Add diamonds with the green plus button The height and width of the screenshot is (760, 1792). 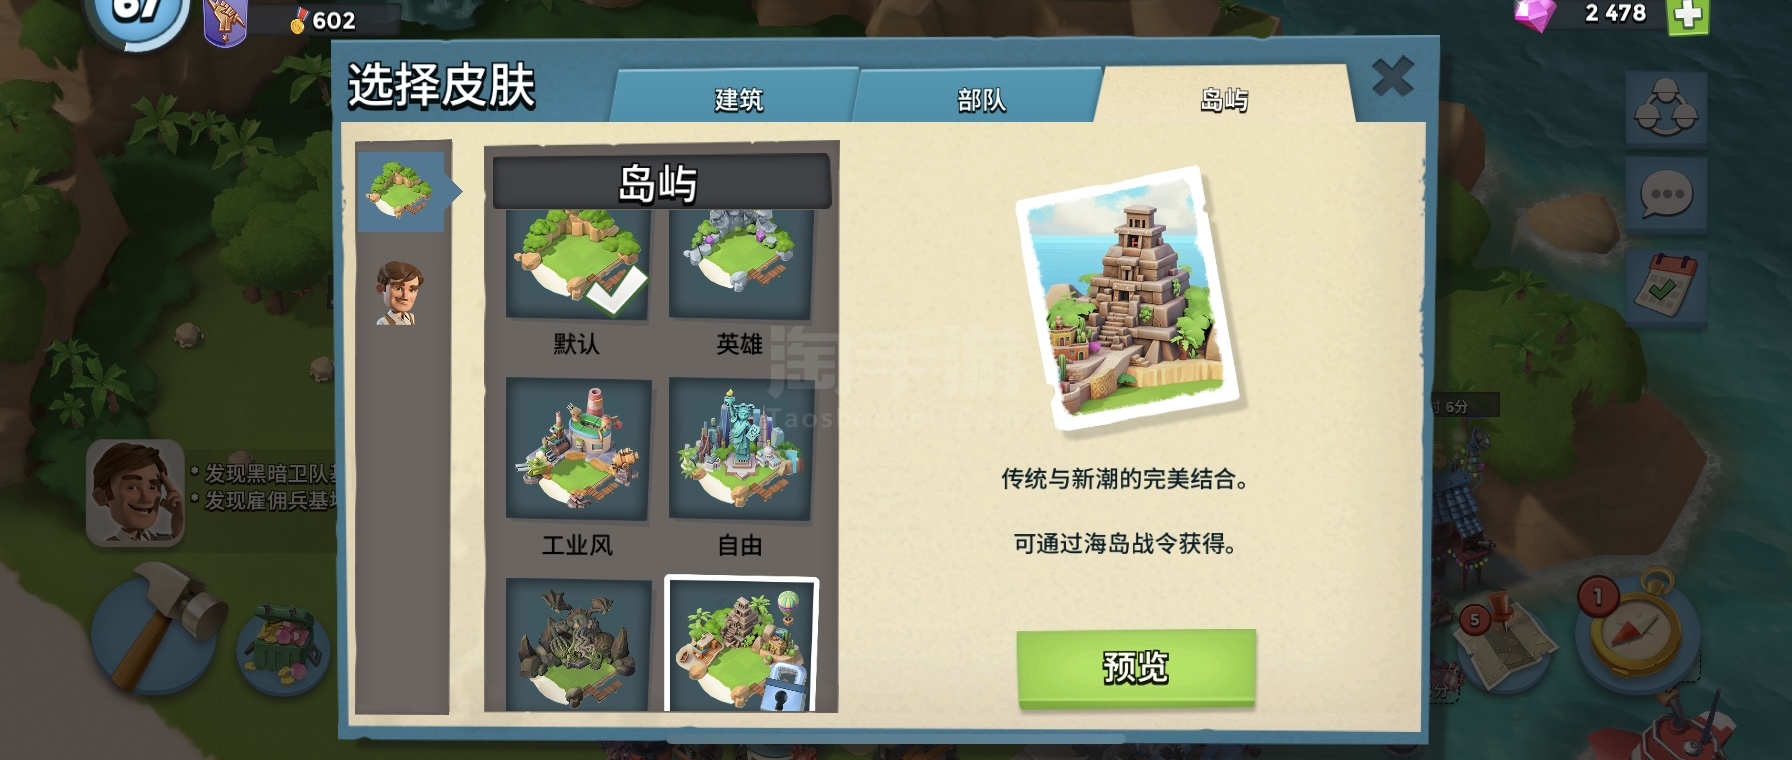(1688, 15)
